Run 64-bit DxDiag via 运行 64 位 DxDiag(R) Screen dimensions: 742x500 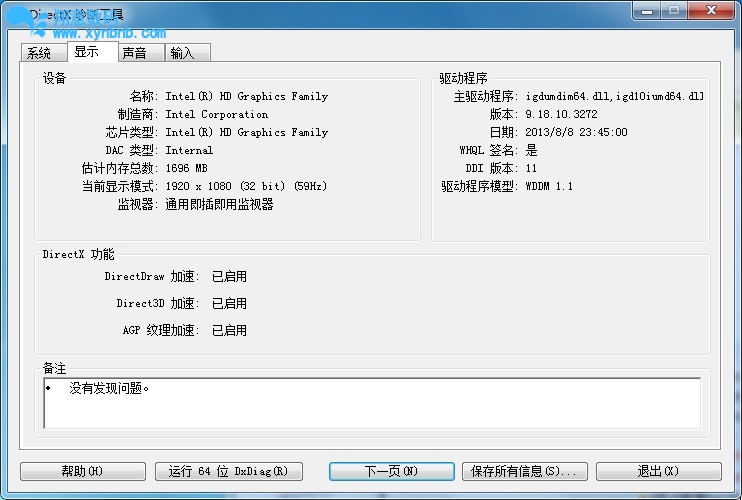coord(229,471)
